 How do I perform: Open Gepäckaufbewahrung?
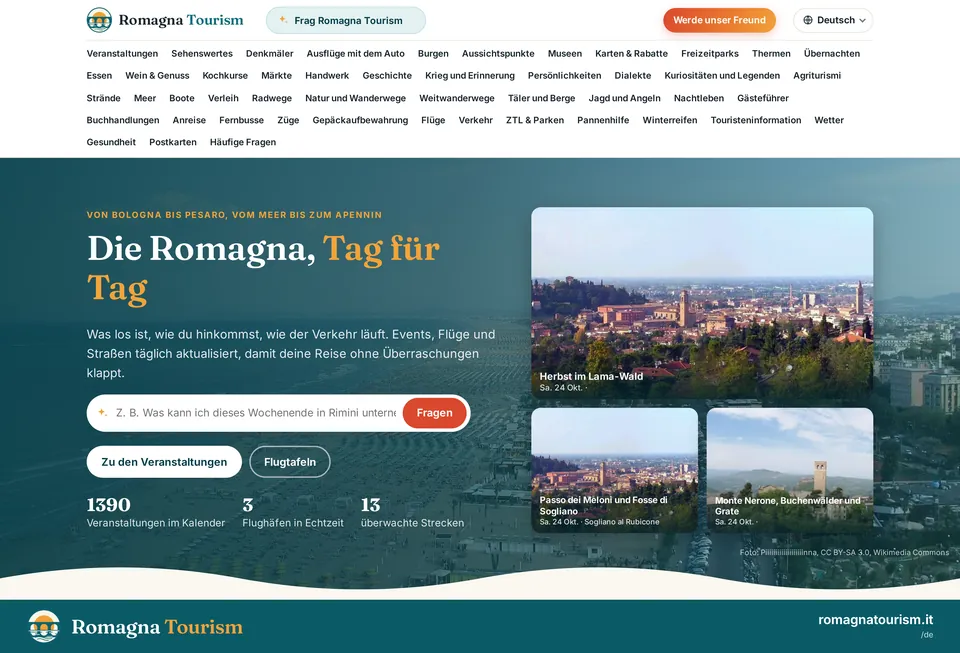[x=360, y=120]
